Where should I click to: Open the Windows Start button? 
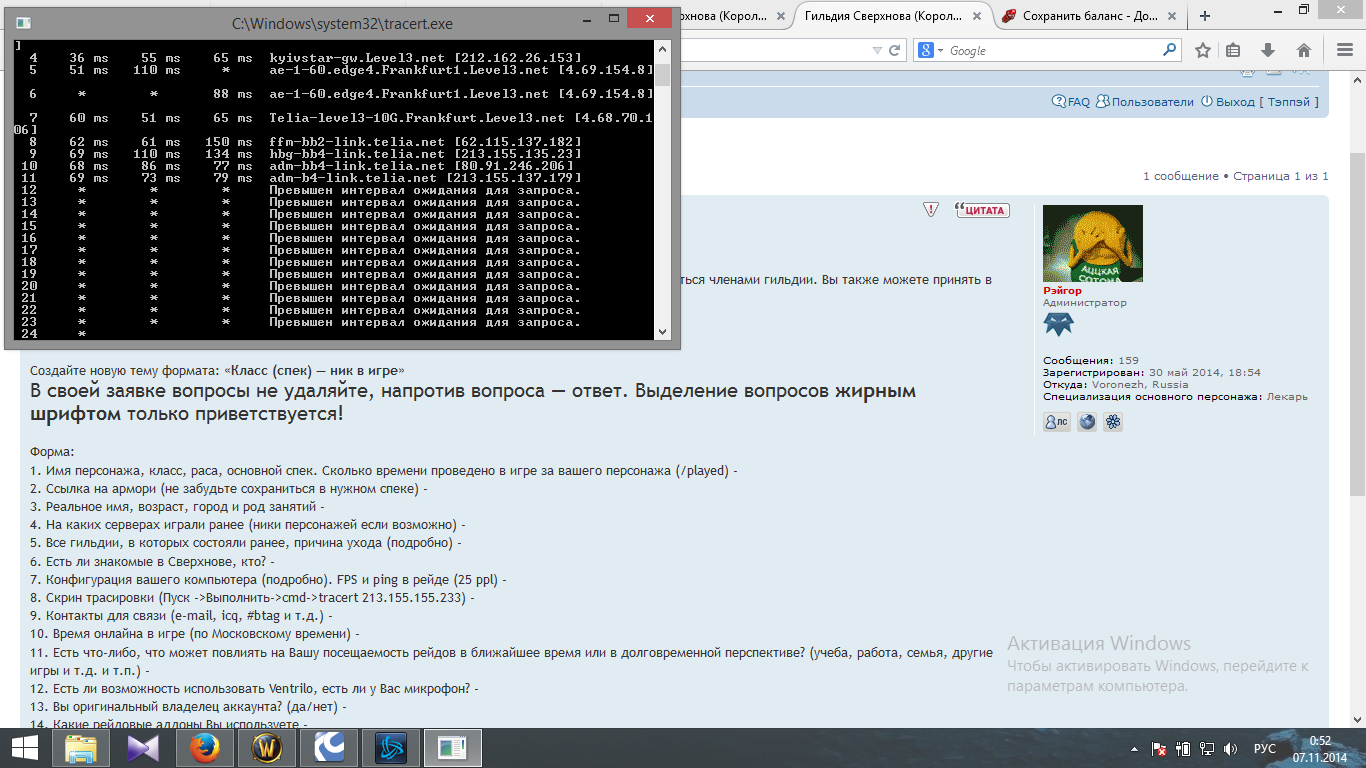pyautogui.click(x=24, y=748)
